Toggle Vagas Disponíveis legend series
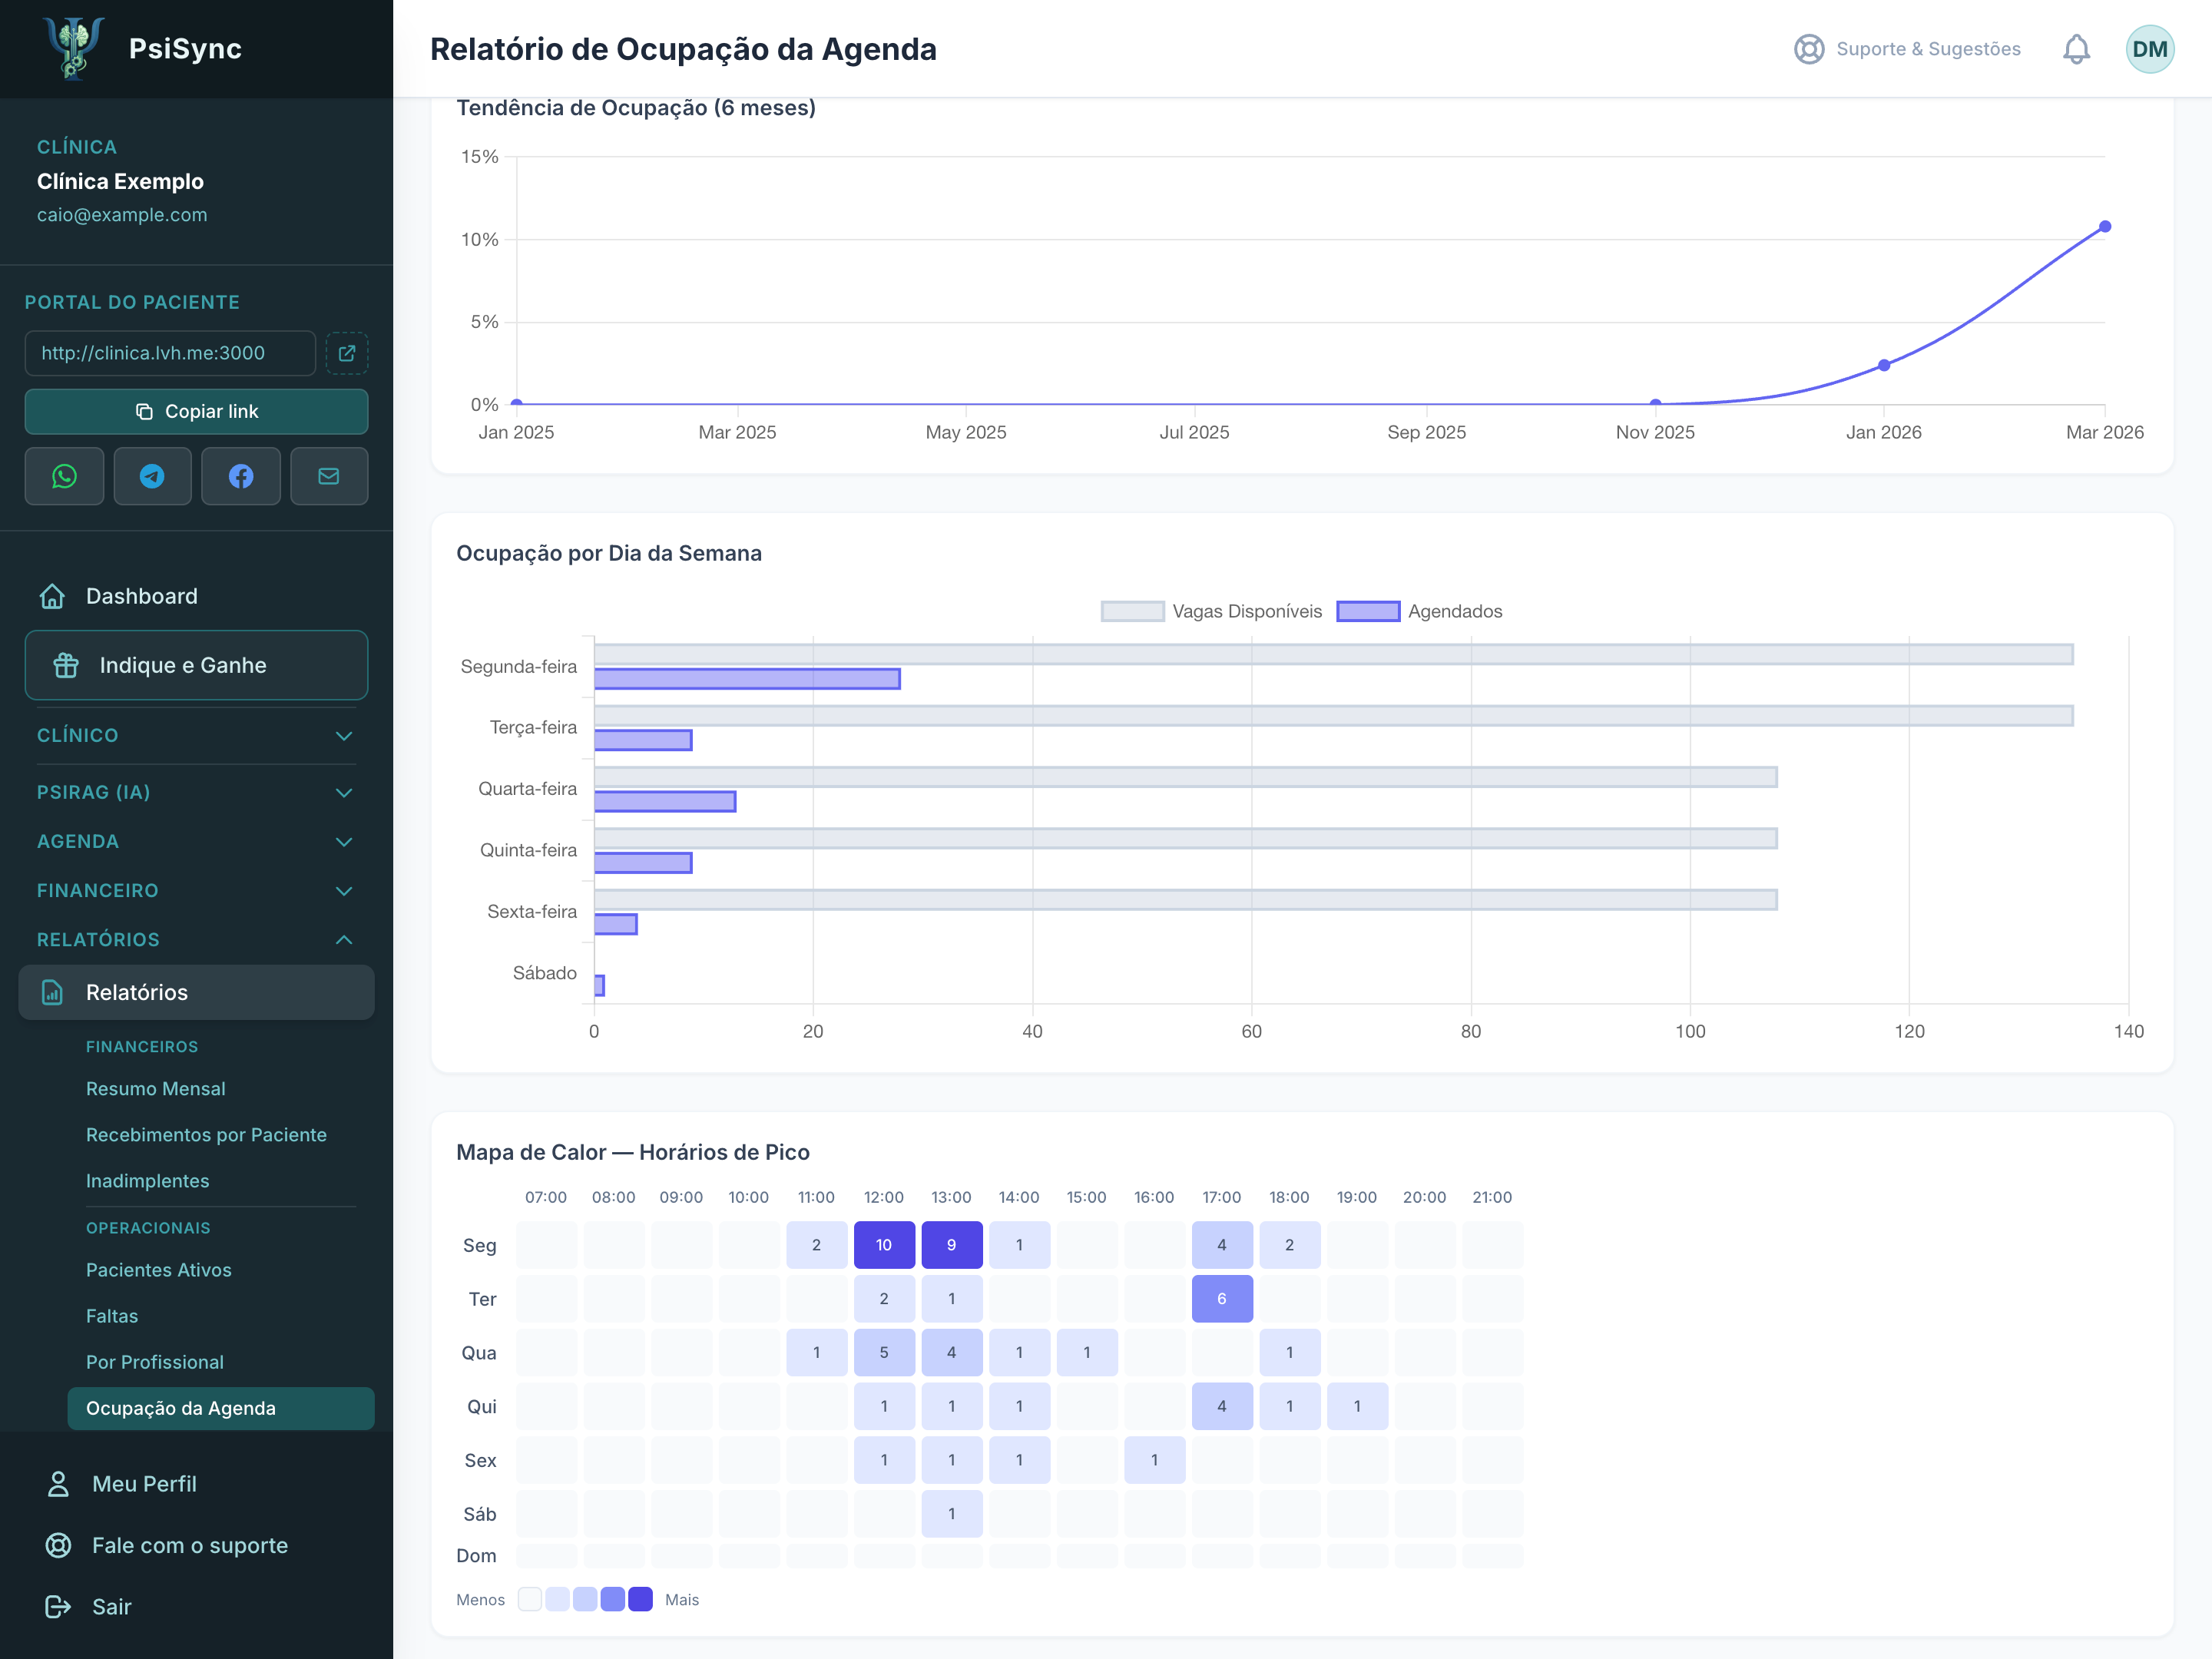 1211,611
